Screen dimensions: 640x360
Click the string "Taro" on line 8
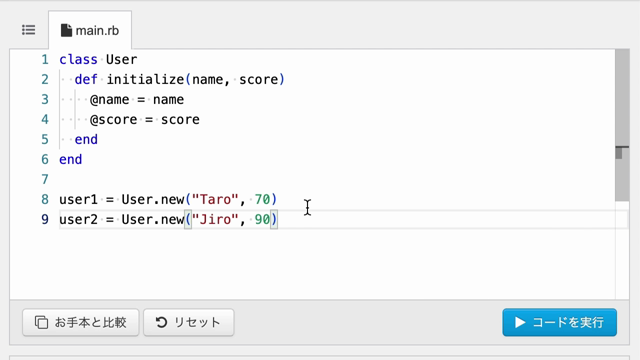(x=215, y=199)
